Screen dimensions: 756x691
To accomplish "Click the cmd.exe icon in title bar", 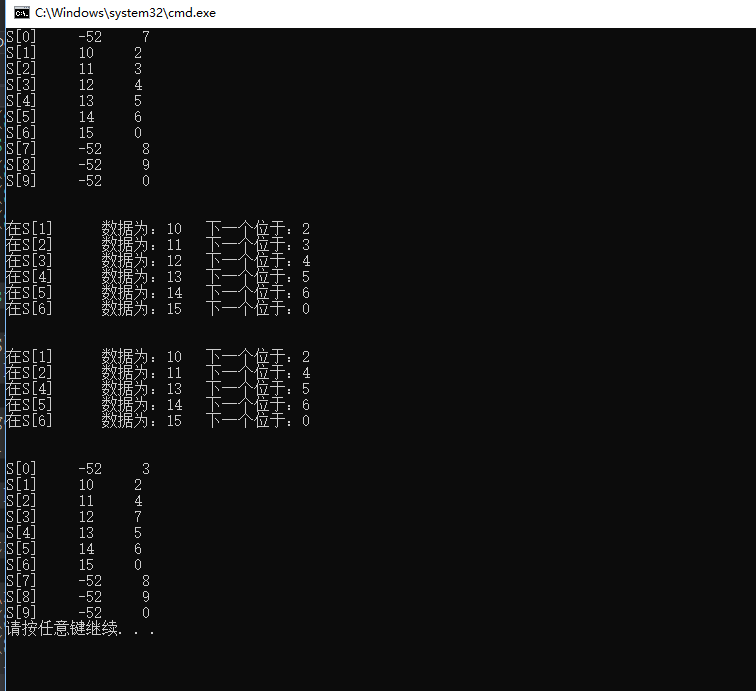I will point(22,13).
